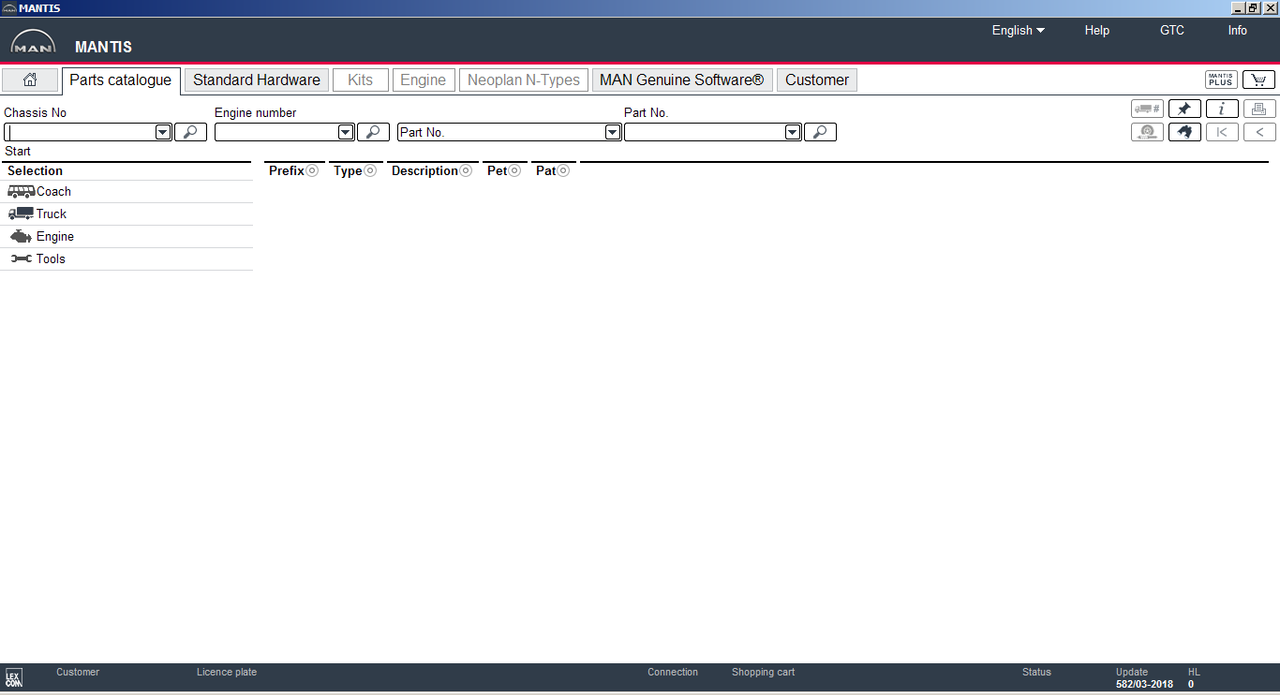This screenshot has height=695, width=1280.
Task: Close the MANTIS window
Action: [1270, 7]
